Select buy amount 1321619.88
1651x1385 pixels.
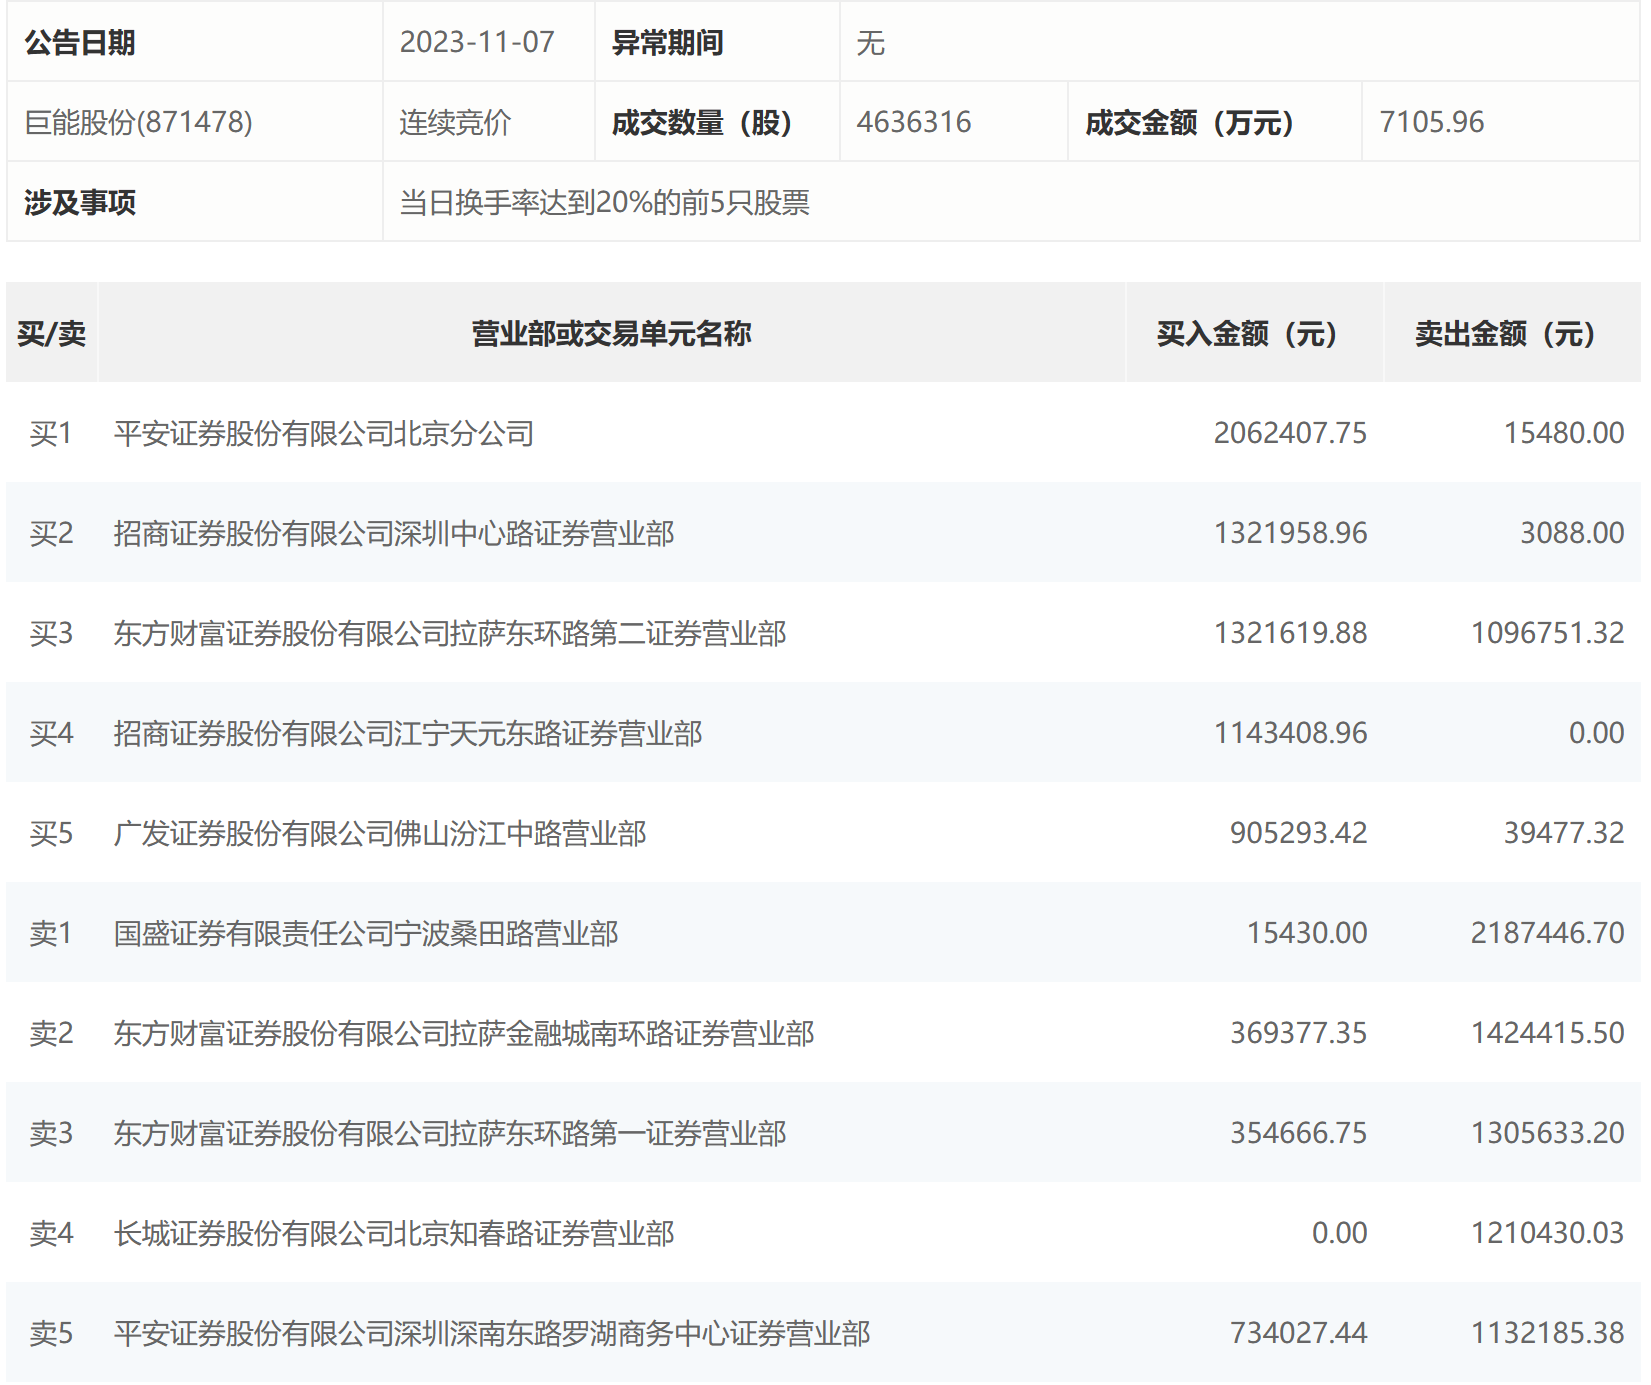(1290, 633)
